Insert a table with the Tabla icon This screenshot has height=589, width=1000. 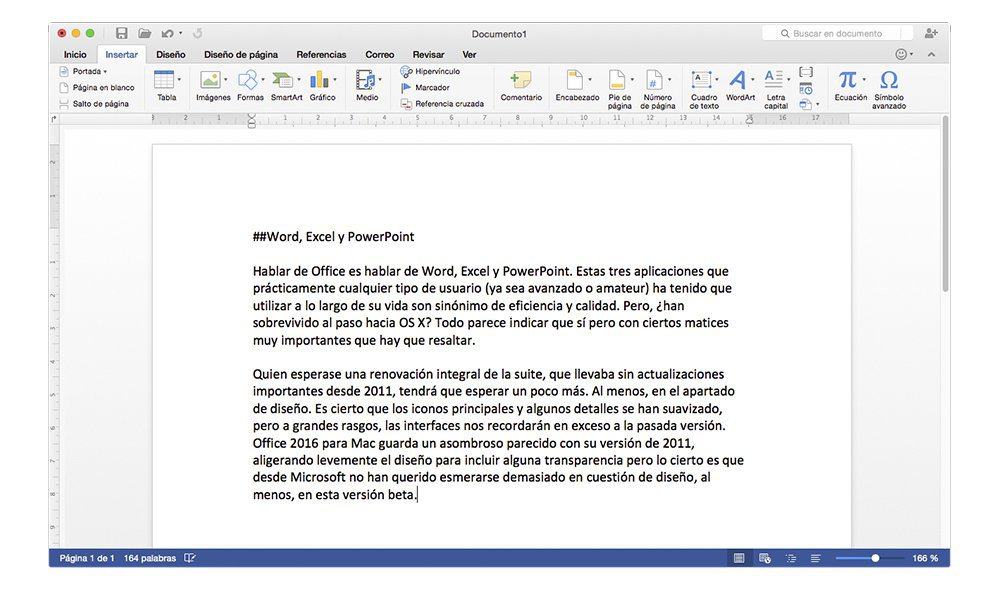pos(165,81)
